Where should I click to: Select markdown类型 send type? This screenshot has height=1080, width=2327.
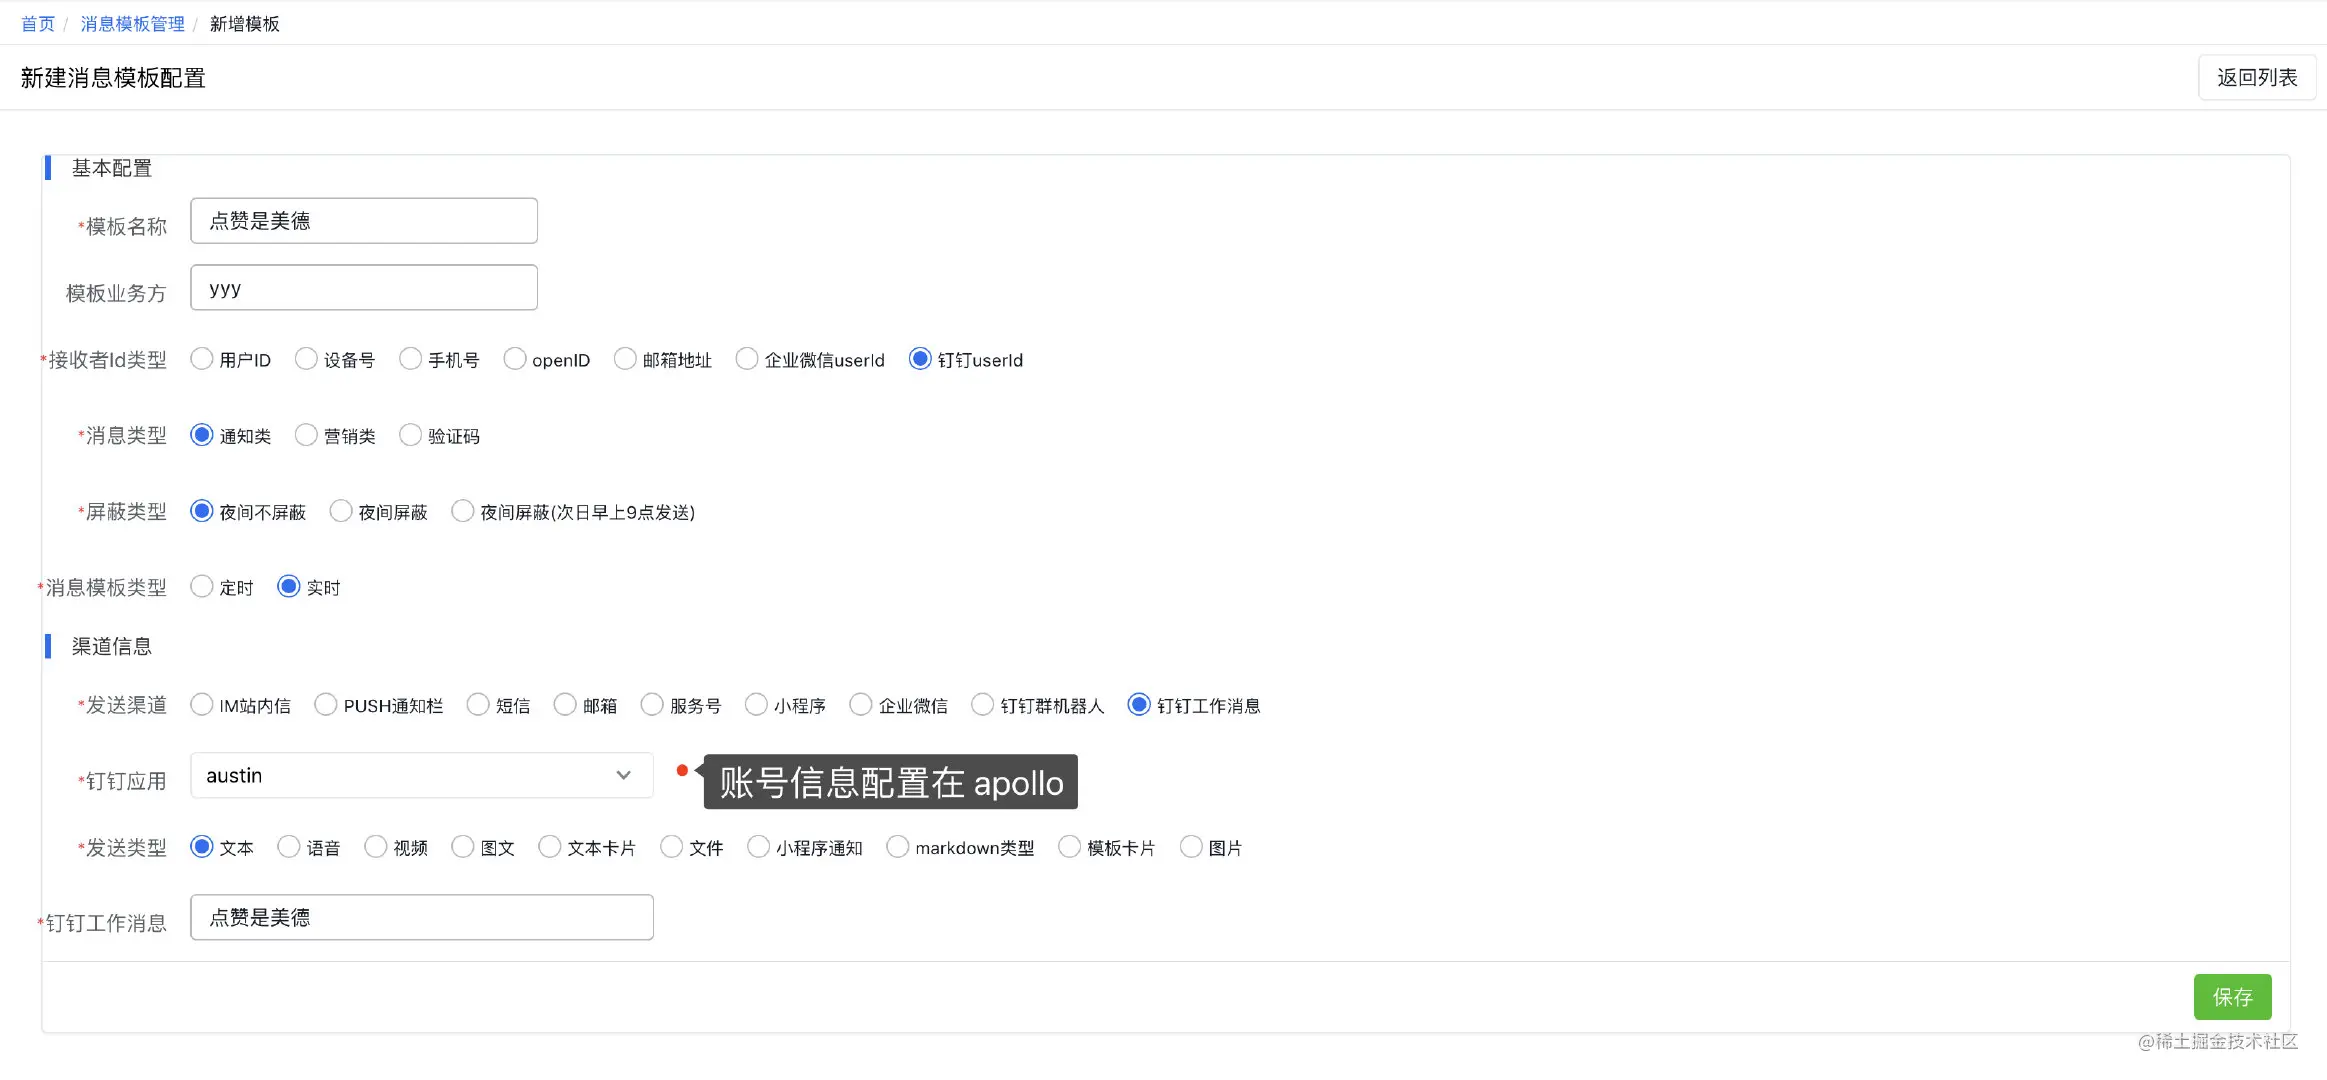898,847
